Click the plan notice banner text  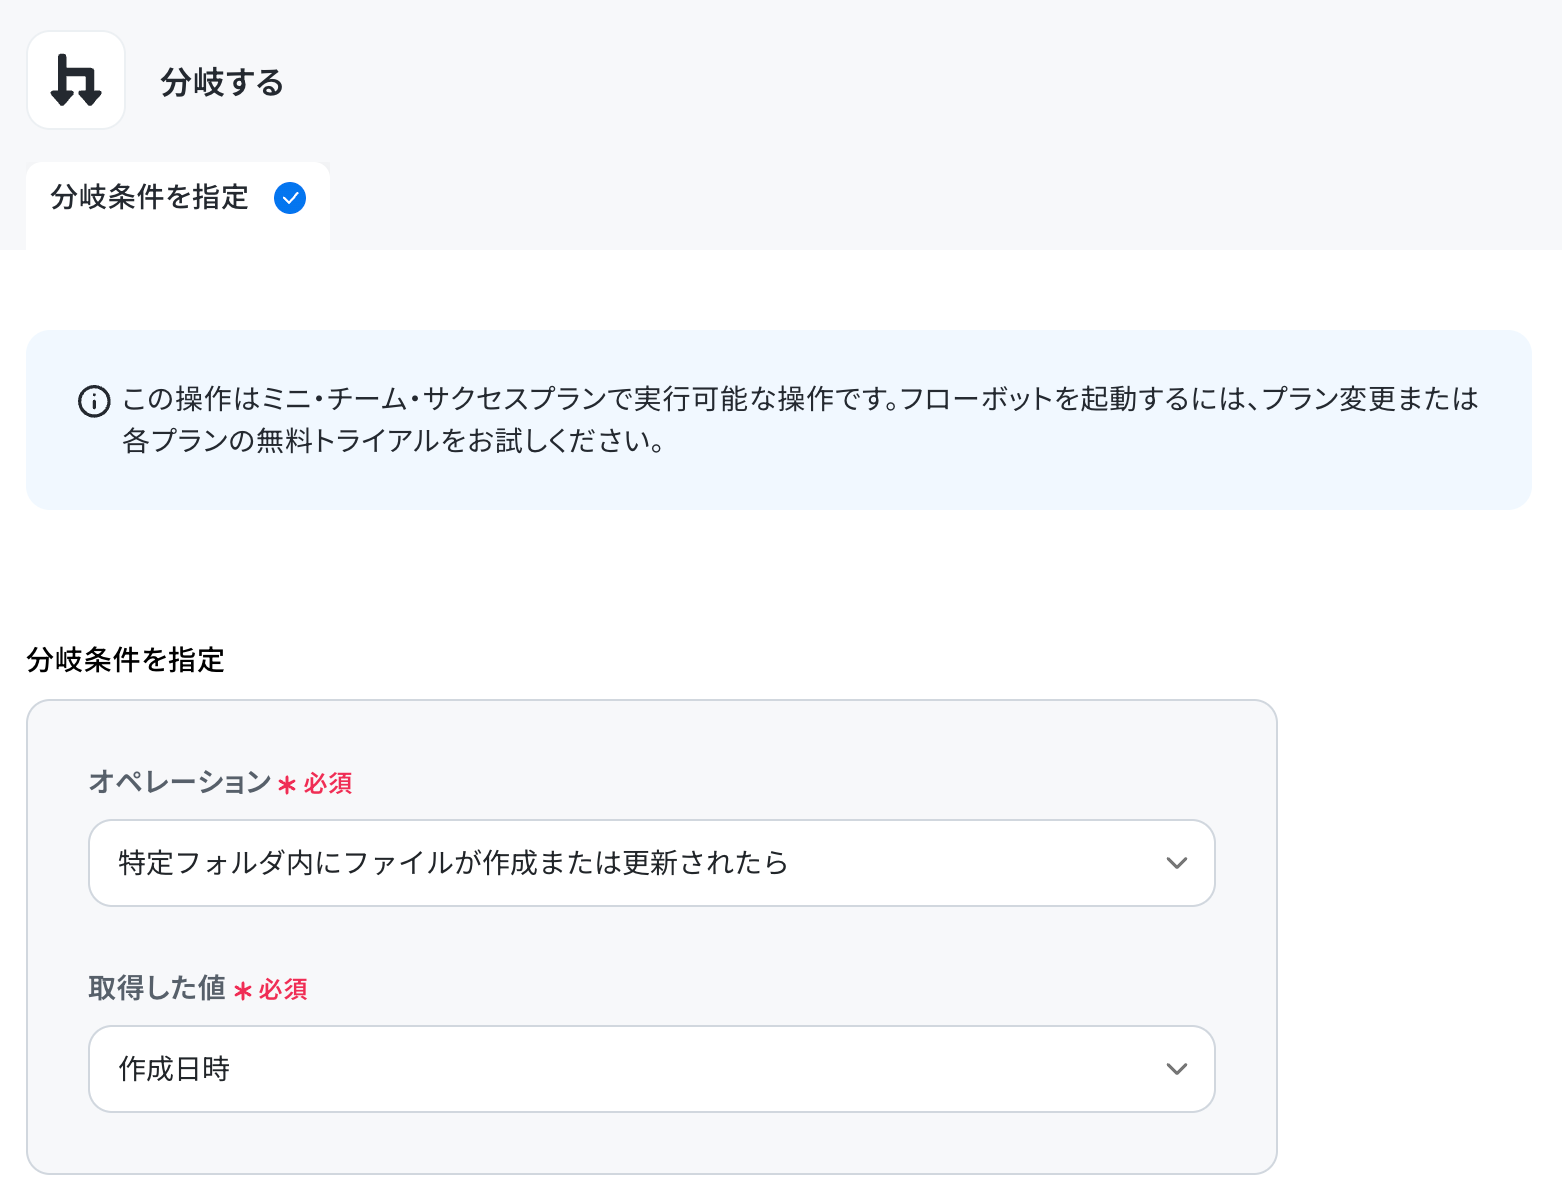(800, 420)
